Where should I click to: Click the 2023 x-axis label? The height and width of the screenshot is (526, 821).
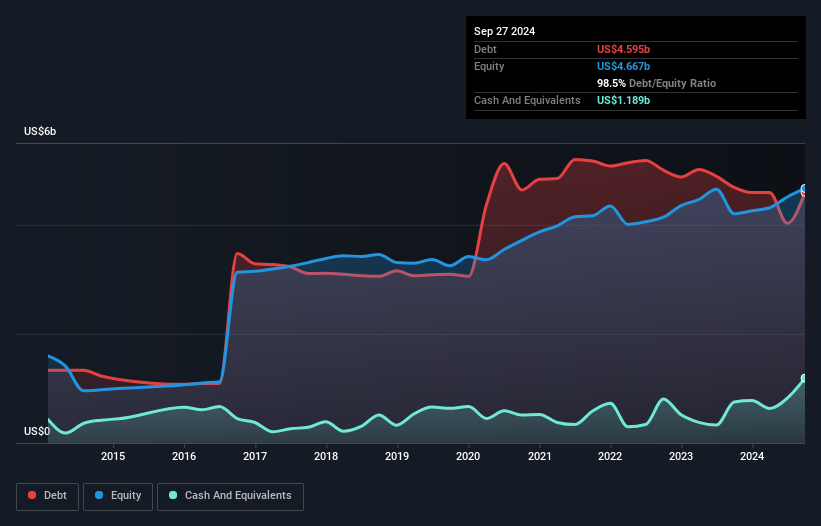pos(681,456)
